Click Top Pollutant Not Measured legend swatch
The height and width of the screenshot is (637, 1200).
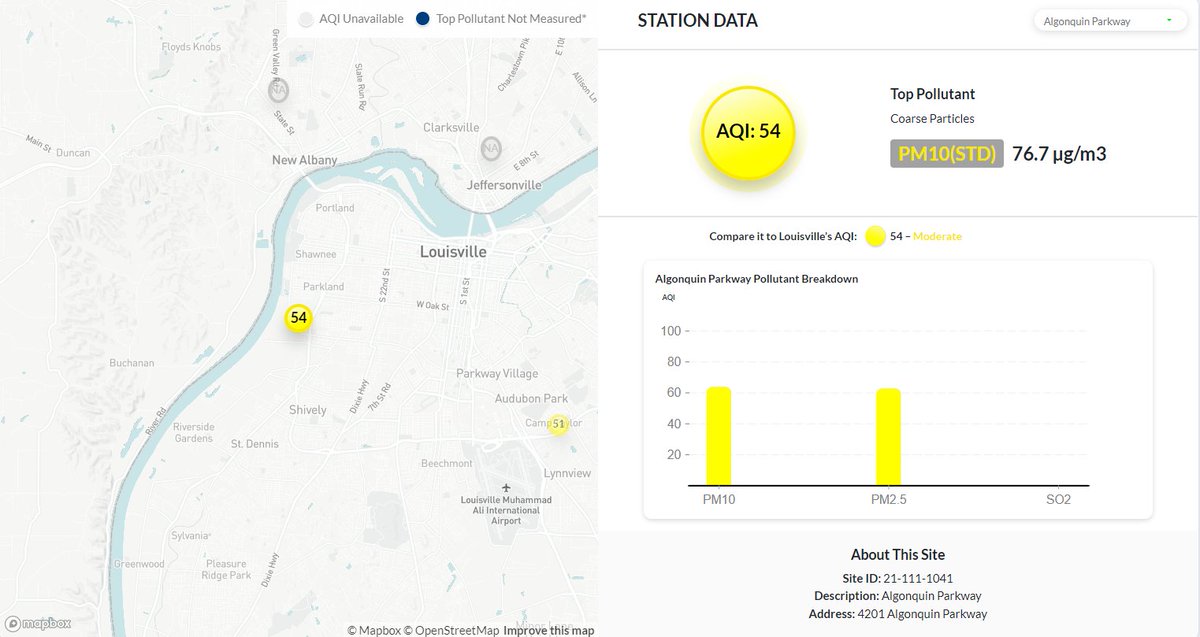point(423,19)
